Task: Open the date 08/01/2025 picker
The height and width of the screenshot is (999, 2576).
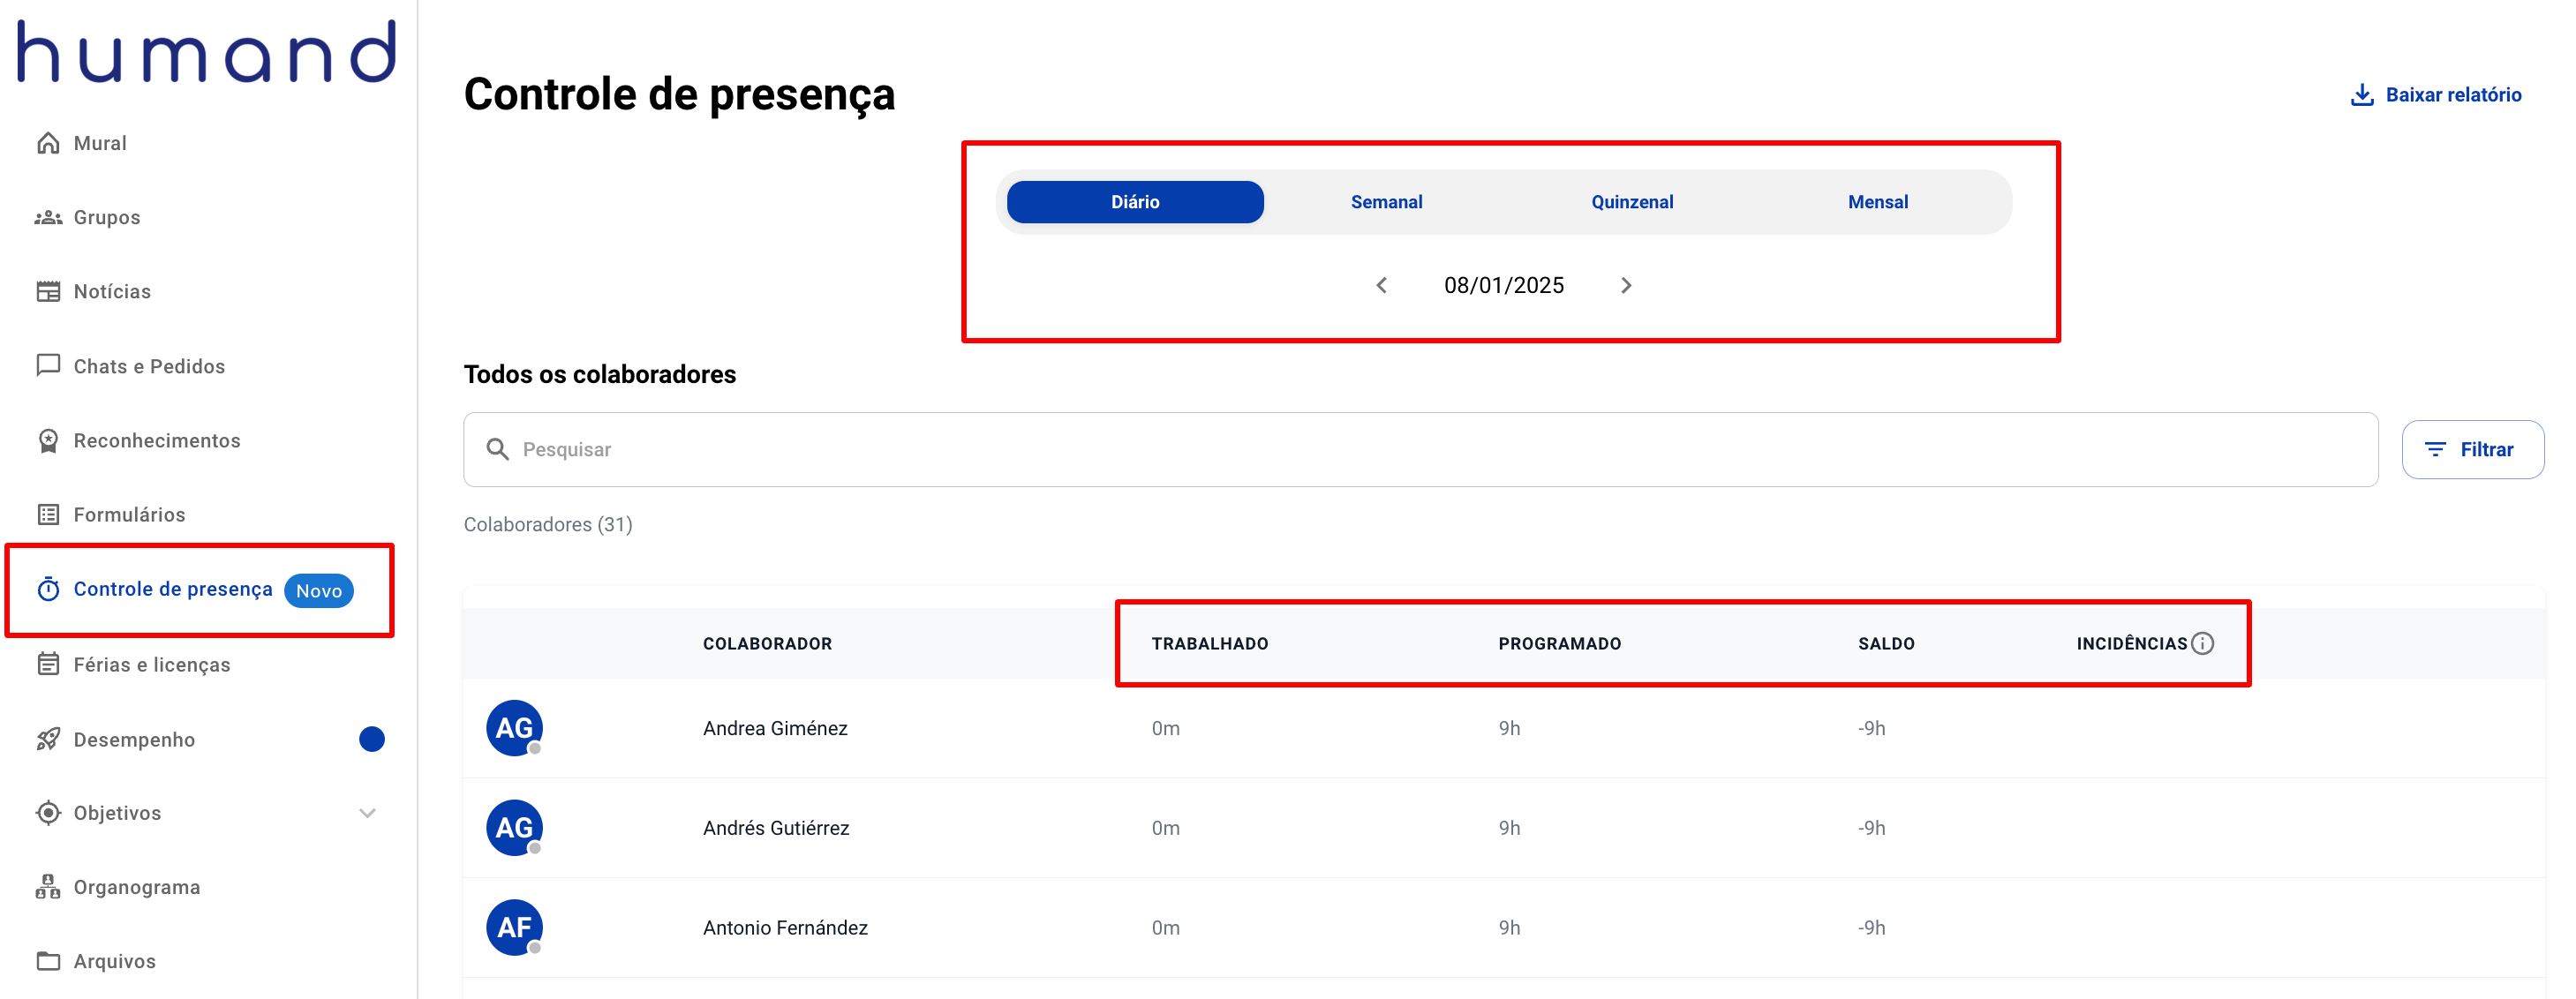Action: tap(1503, 286)
